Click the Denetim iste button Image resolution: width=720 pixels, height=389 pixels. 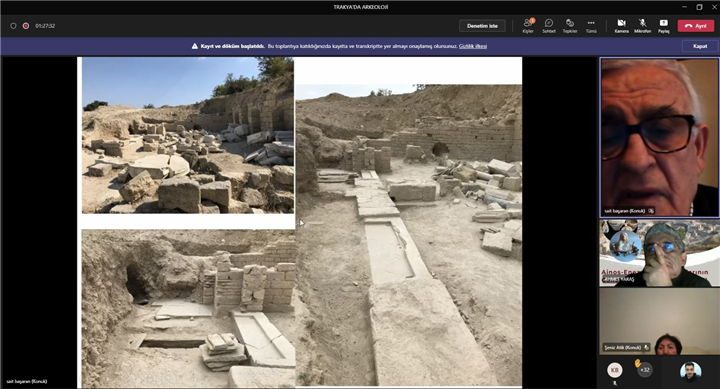point(482,26)
